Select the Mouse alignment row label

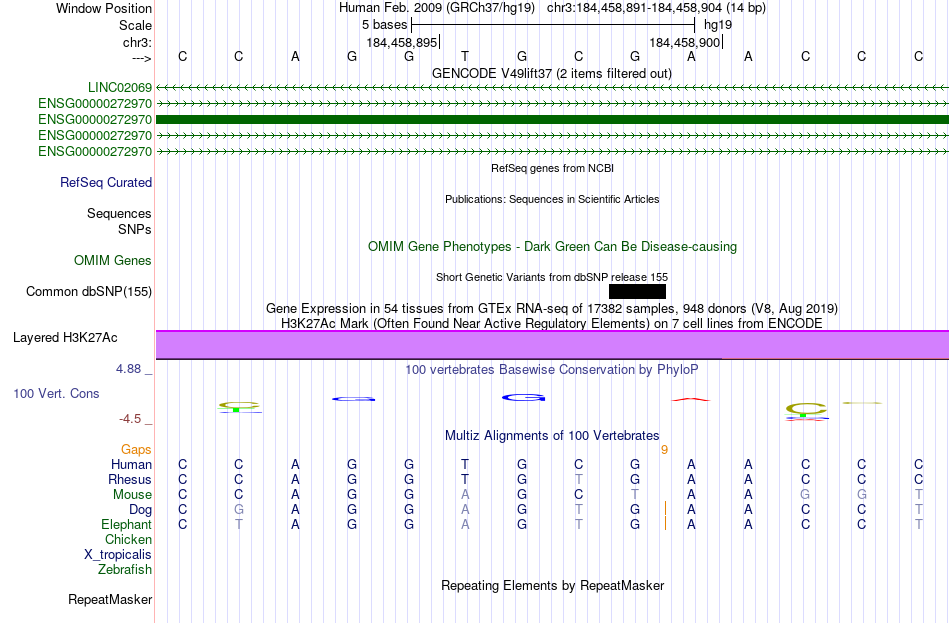click(x=132, y=495)
